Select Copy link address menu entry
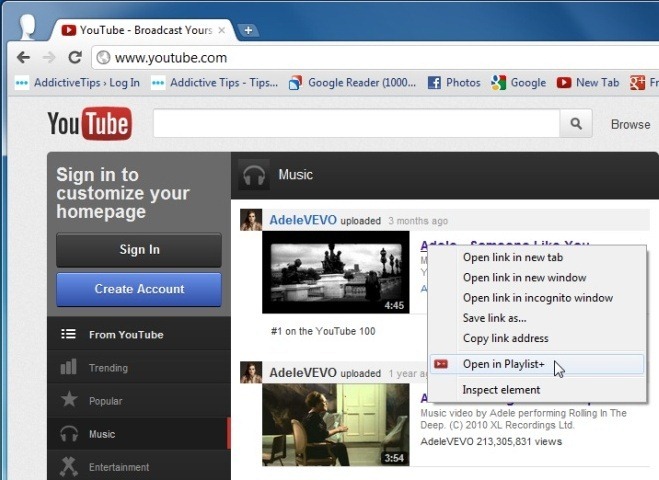This screenshot has height=480, width=659. coord(505,338)
